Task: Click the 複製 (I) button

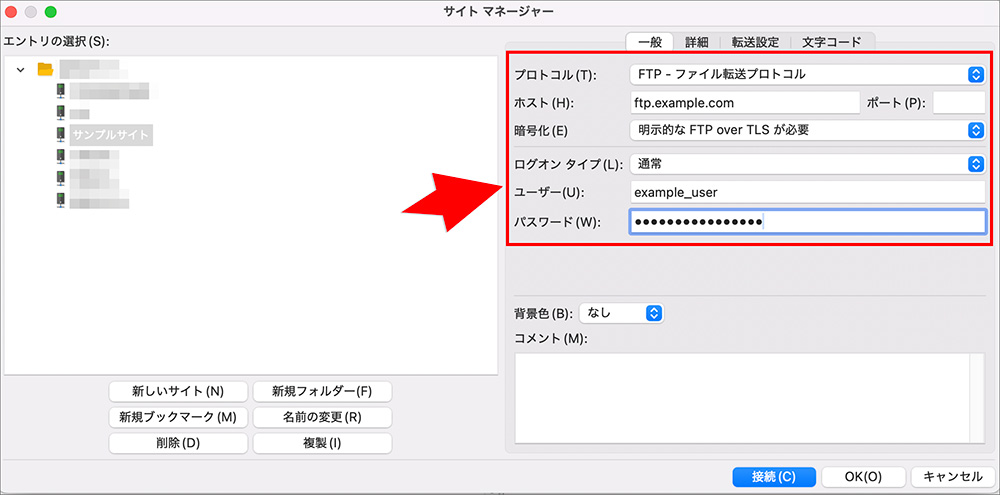Action: click(322, 443)
